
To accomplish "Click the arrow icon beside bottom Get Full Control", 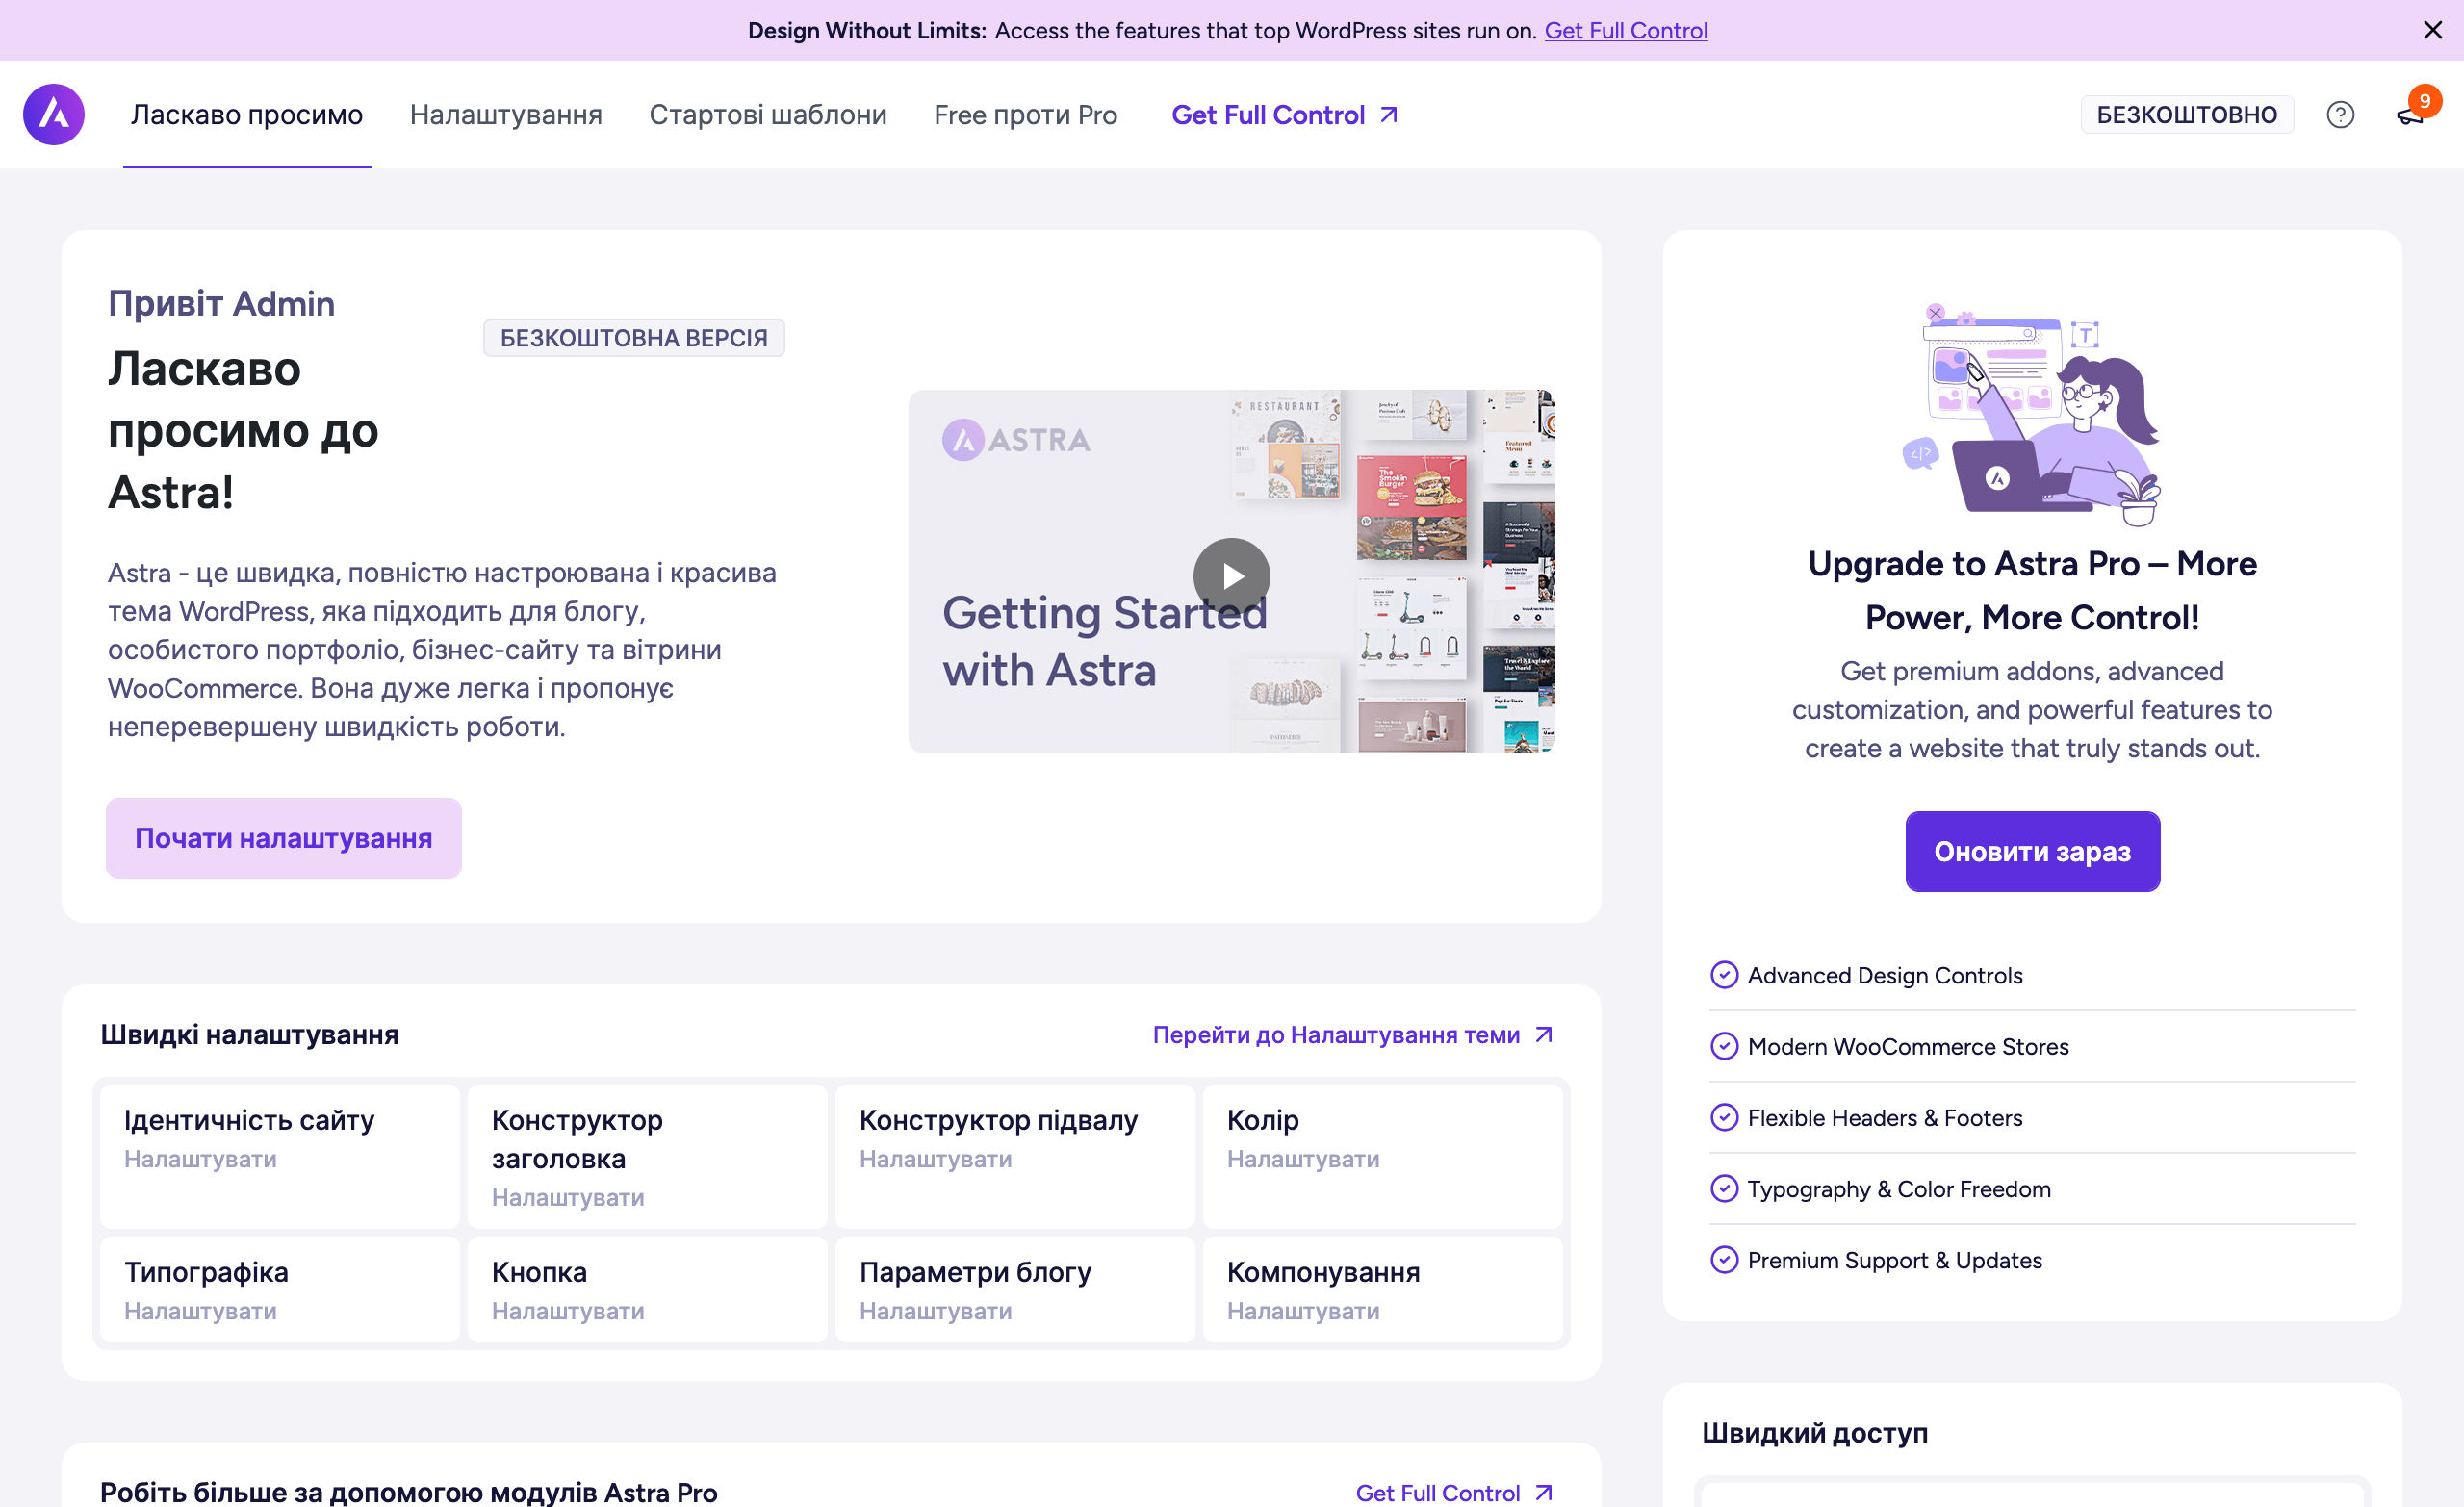I will coord(1544,1492).
